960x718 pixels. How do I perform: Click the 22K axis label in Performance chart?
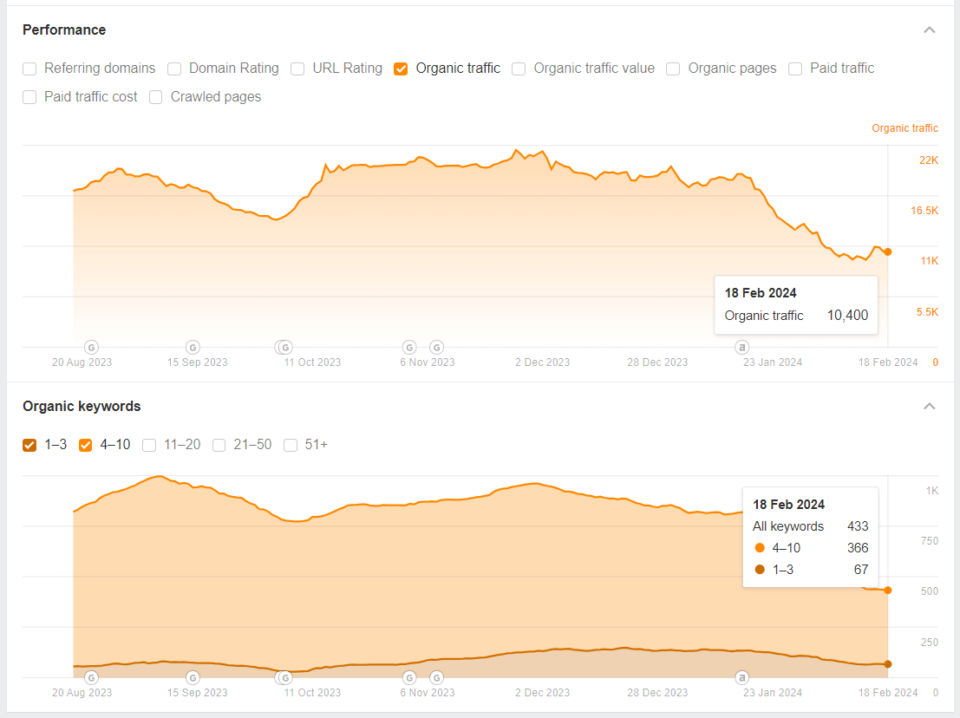[928, 160]
